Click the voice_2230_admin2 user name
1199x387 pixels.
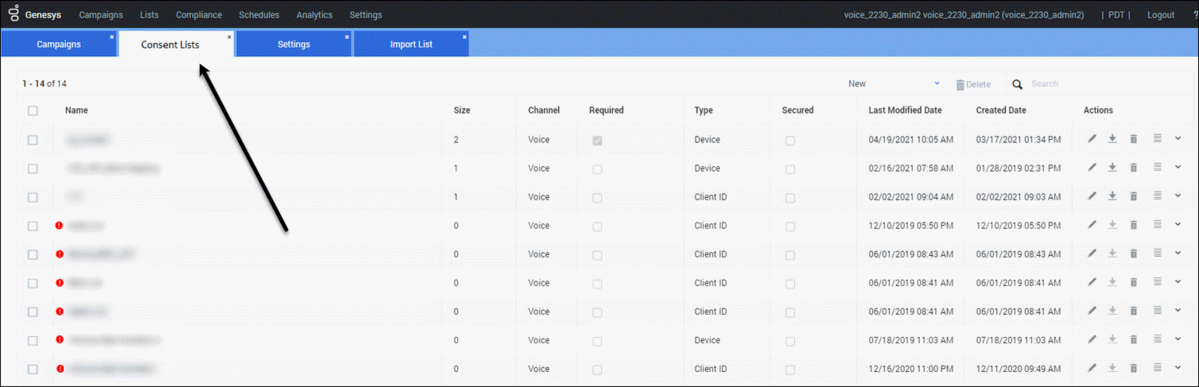pyautogui.click(x=963, y=15)
